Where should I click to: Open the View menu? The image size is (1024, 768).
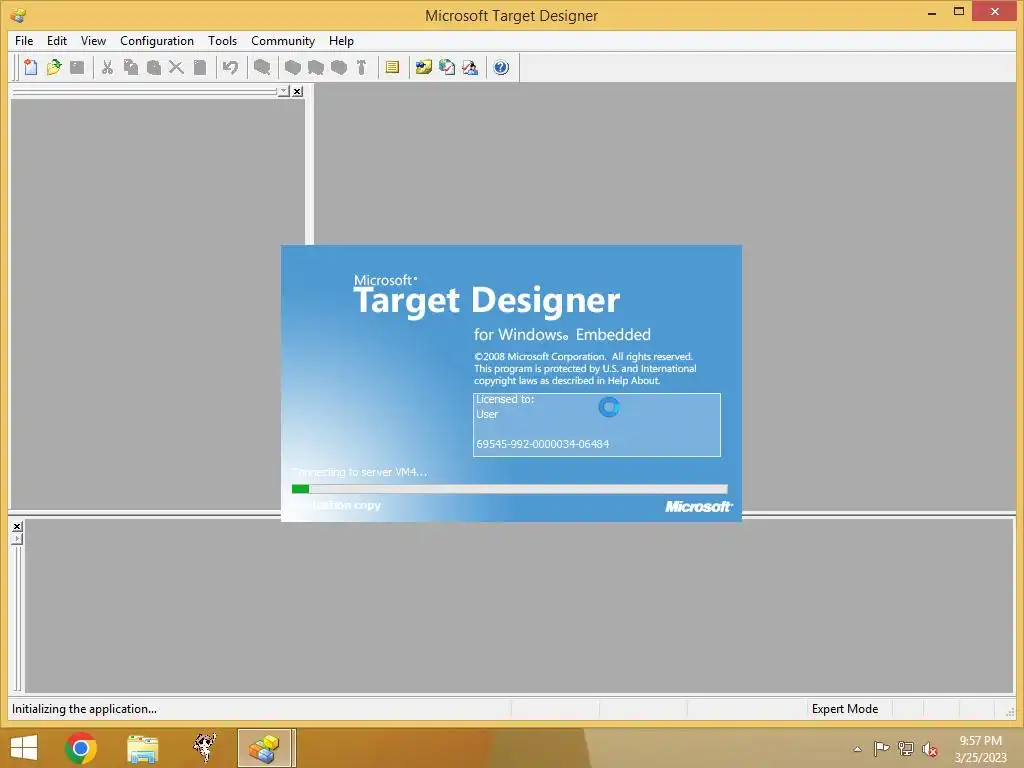coord(93,40)
